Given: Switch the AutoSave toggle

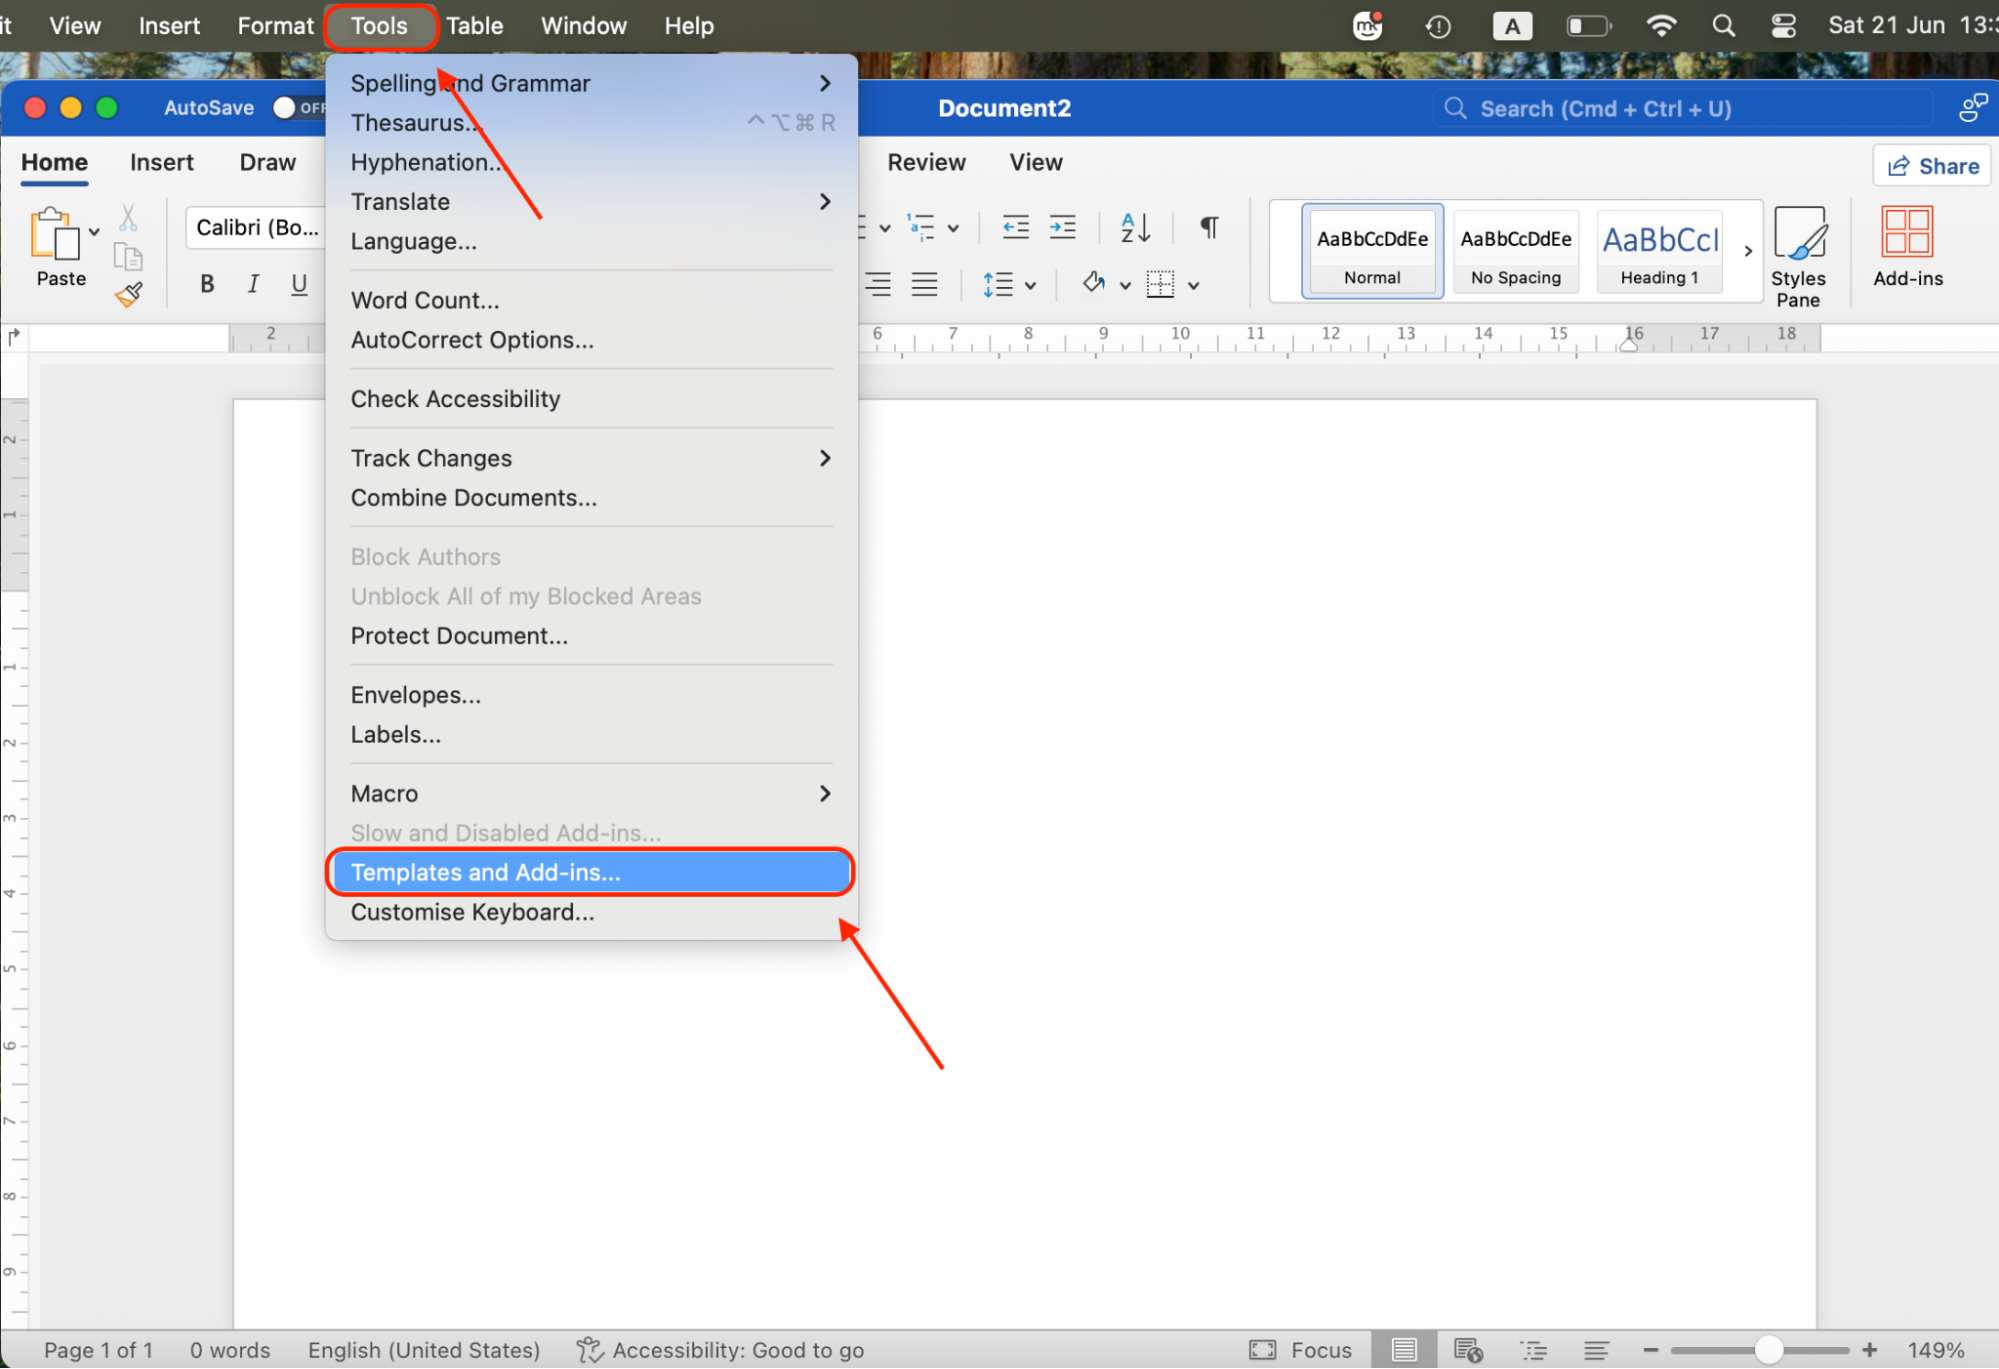Looking at the screenshot, I should pyautogui.click(x=289, y=107).
